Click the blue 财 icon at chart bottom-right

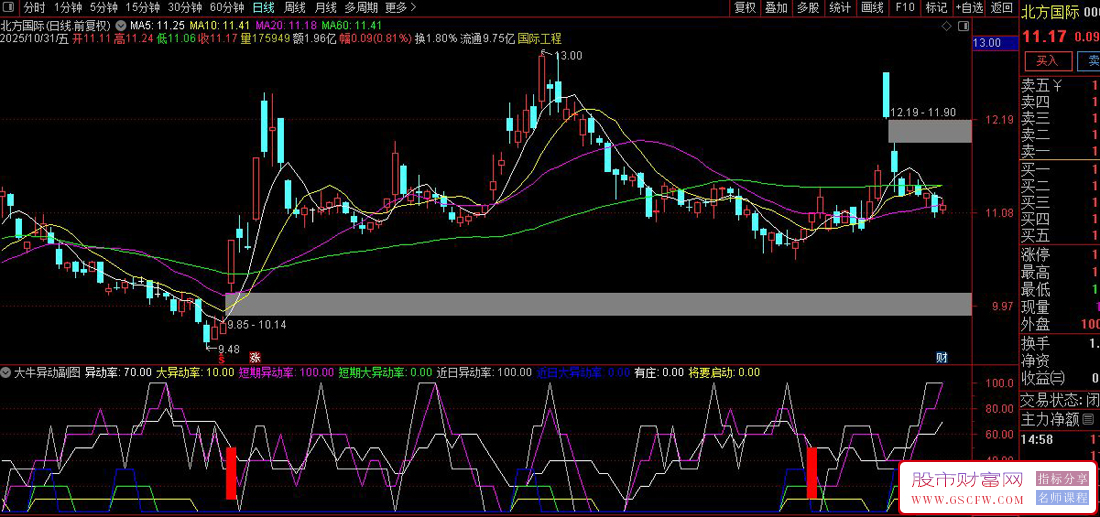941,357
